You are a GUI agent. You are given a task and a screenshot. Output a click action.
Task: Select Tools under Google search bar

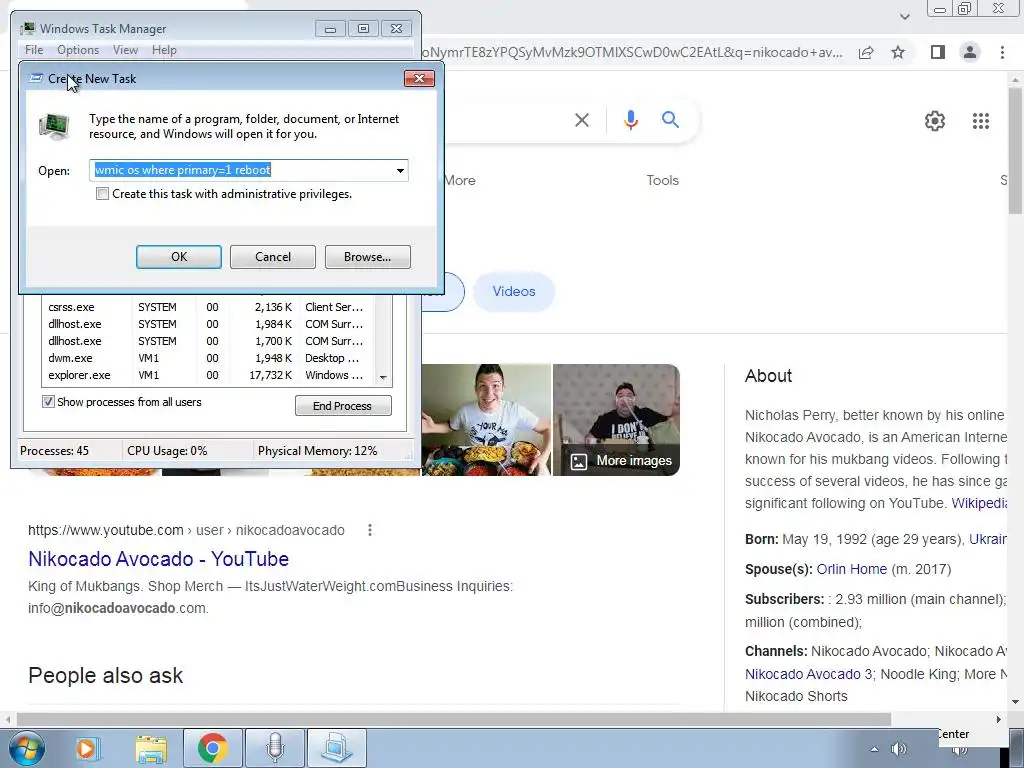point(662,180)
